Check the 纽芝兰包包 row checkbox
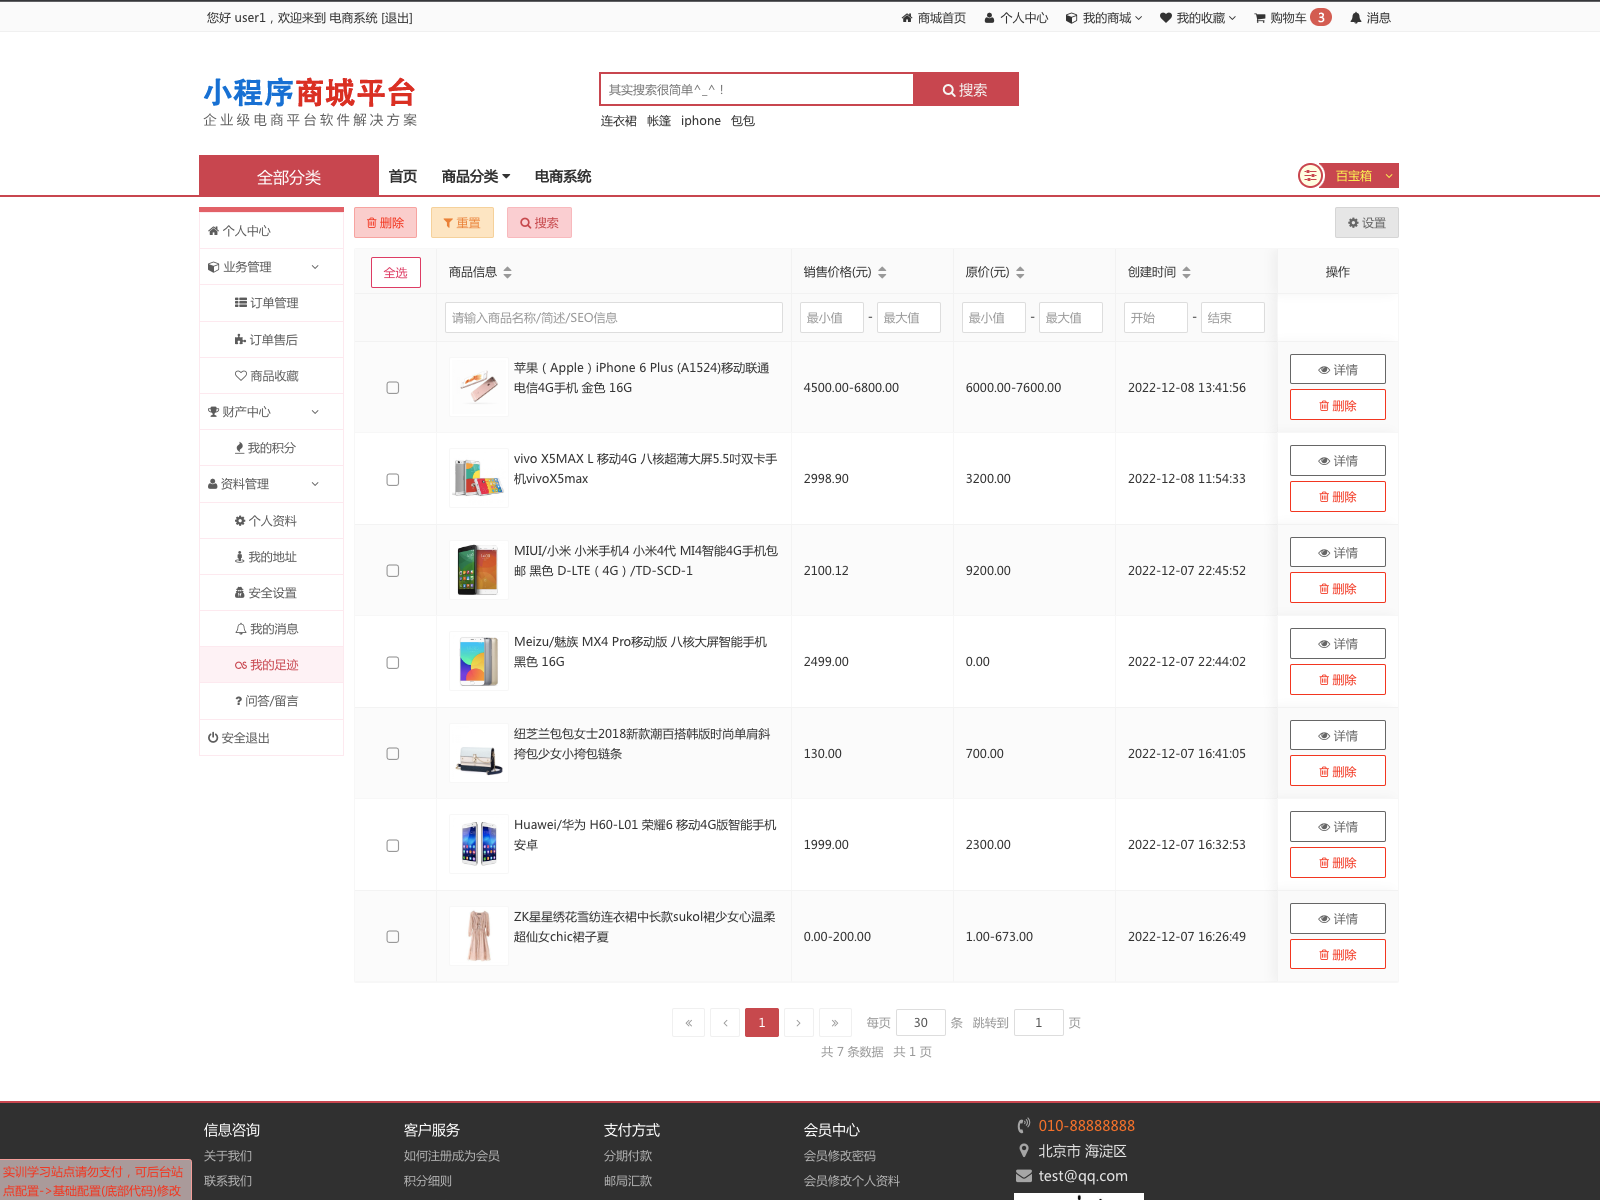The width and height of the screenshot is (1600, 1200). click(x=393, y=754)
